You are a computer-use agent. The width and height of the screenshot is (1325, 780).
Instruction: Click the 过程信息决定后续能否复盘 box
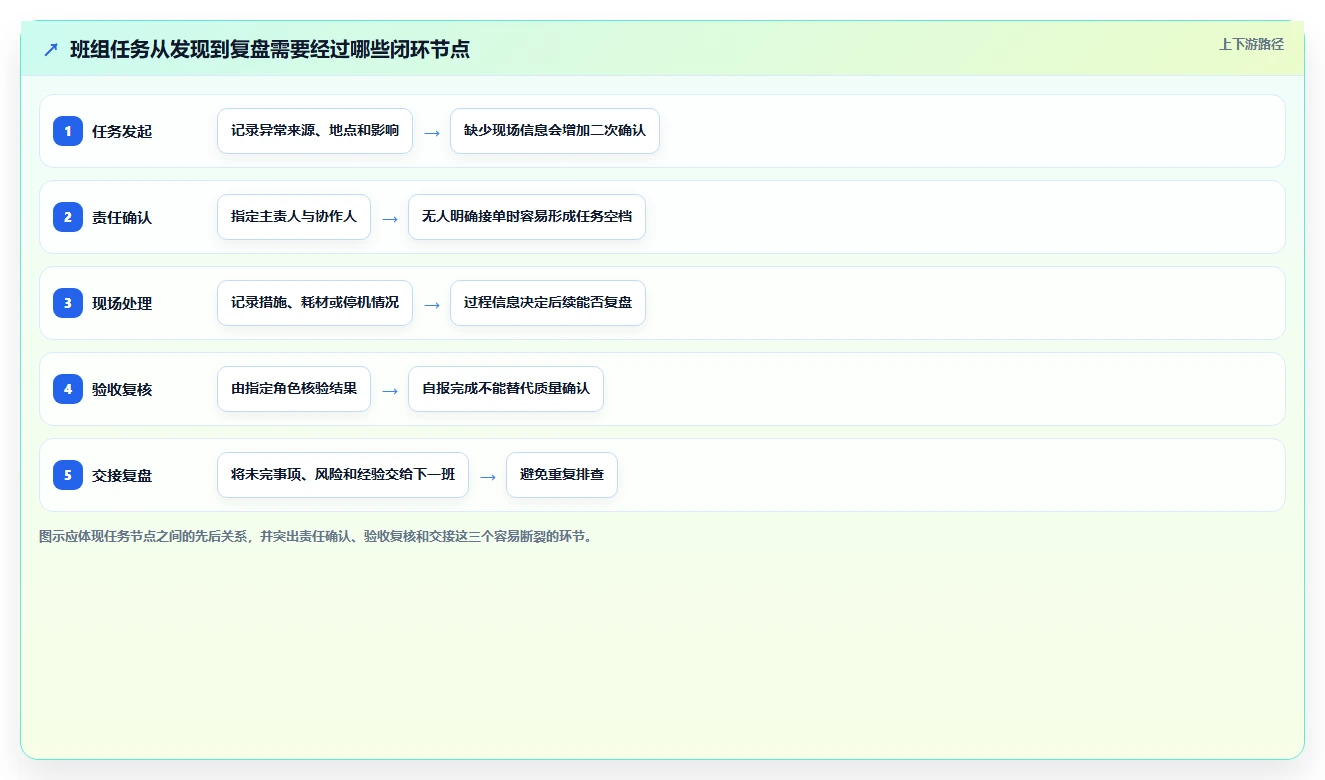[x=548, y=303]
